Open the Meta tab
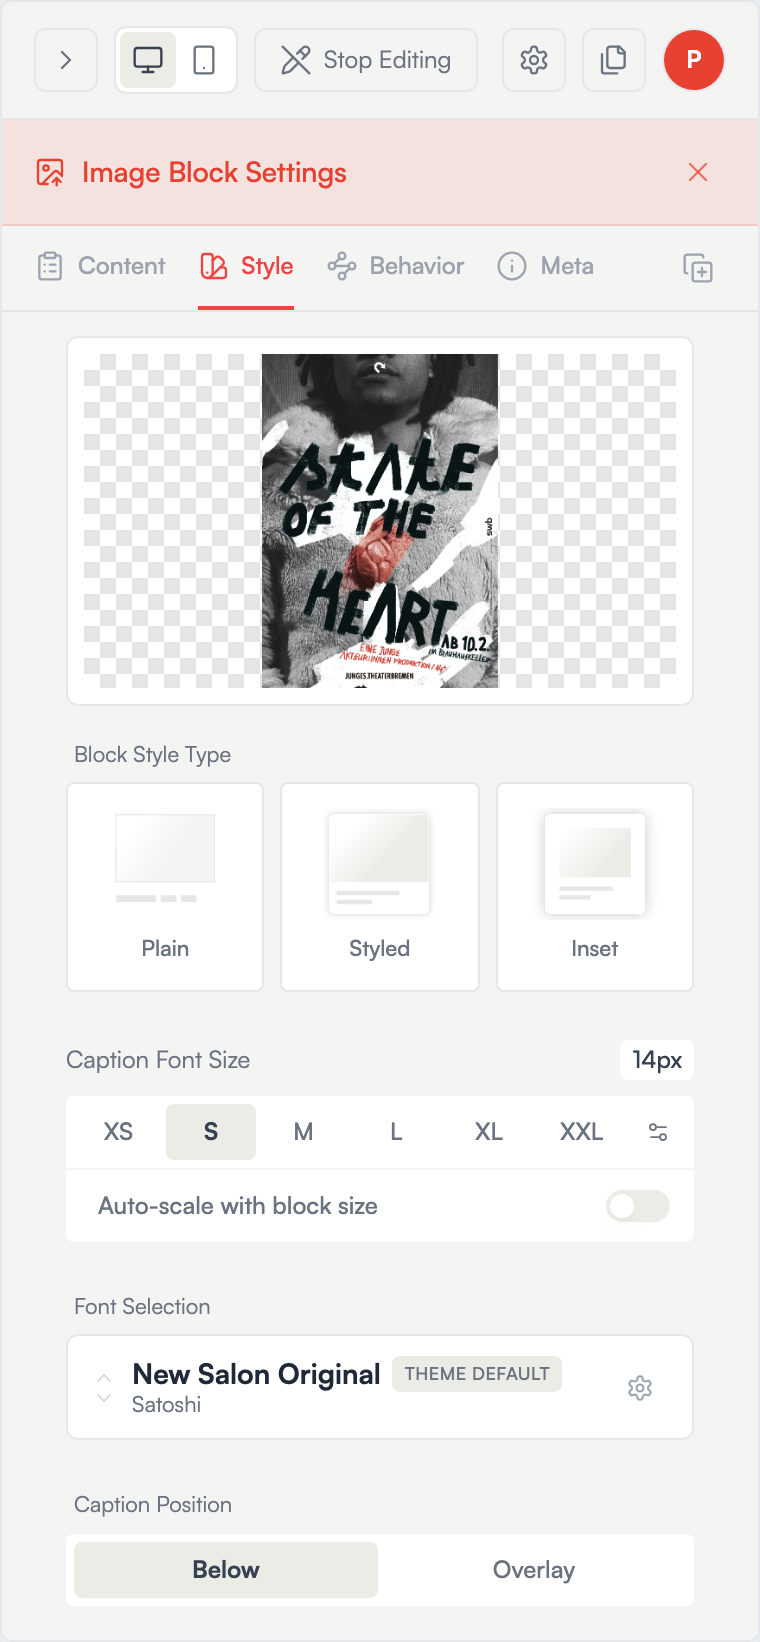The height and width of the screenshot is (1642, 760). click(546, 266)
